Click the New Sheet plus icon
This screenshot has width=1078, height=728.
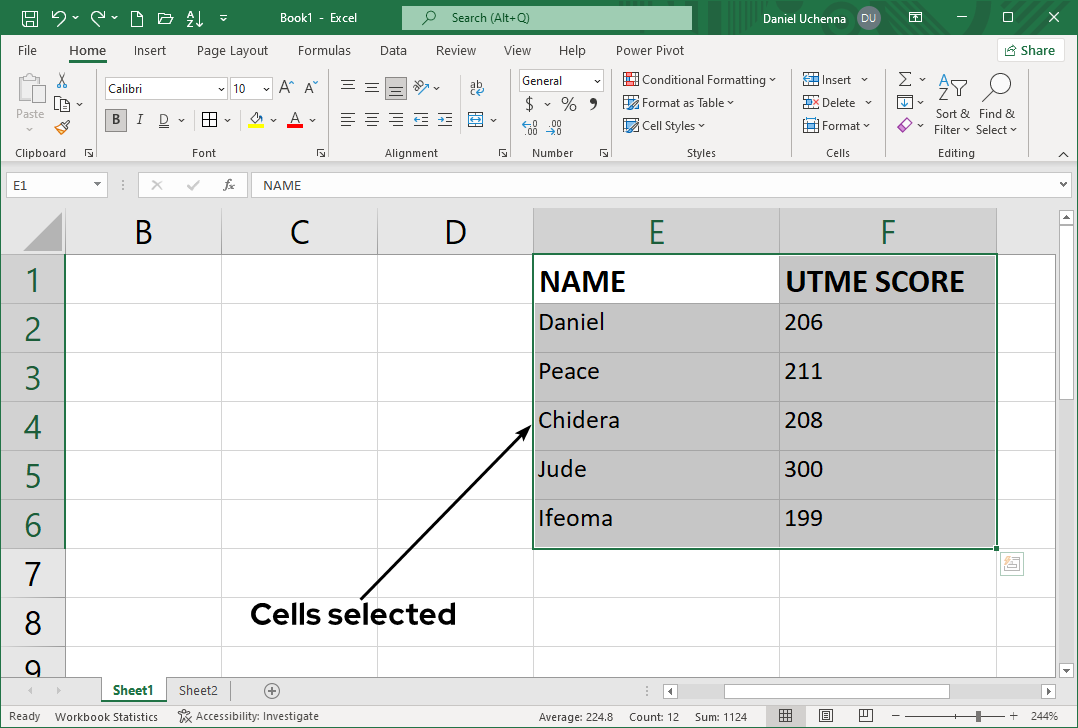(x=272, y=691)
